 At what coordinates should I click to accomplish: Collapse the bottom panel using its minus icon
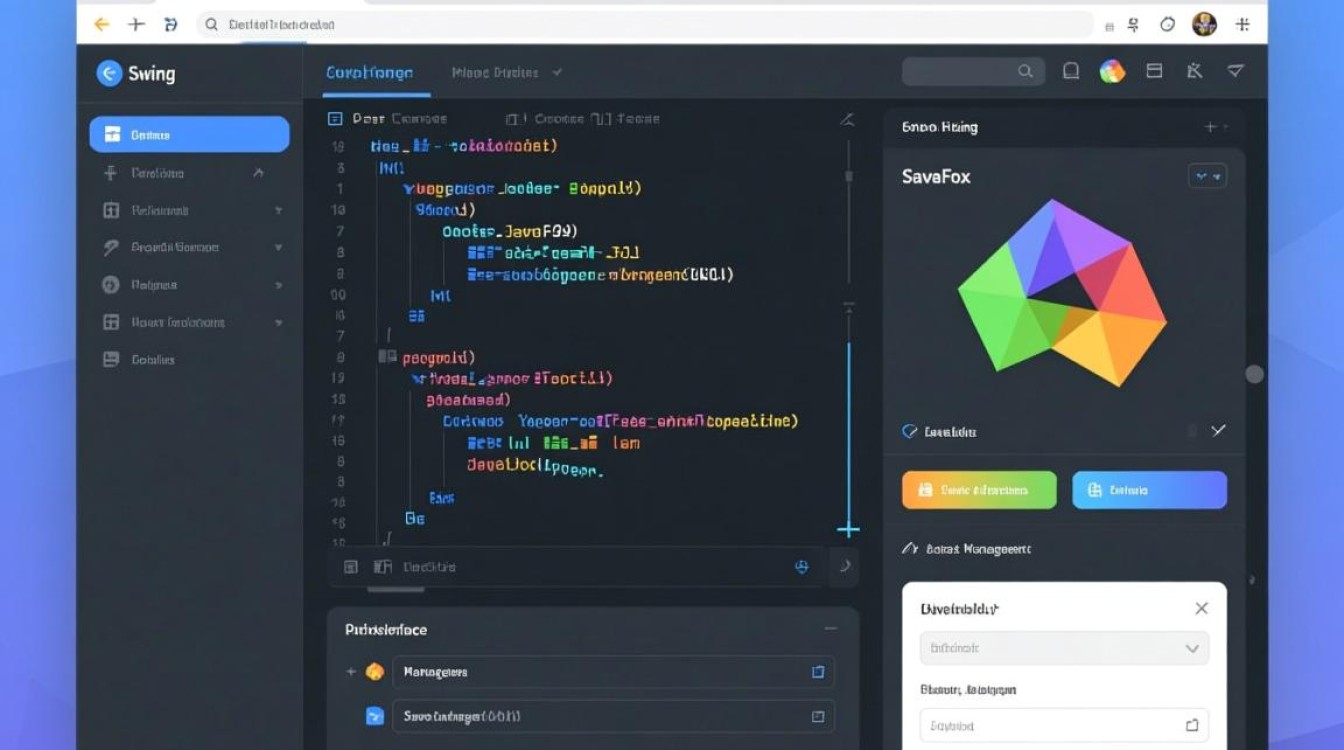coord(830,629)
